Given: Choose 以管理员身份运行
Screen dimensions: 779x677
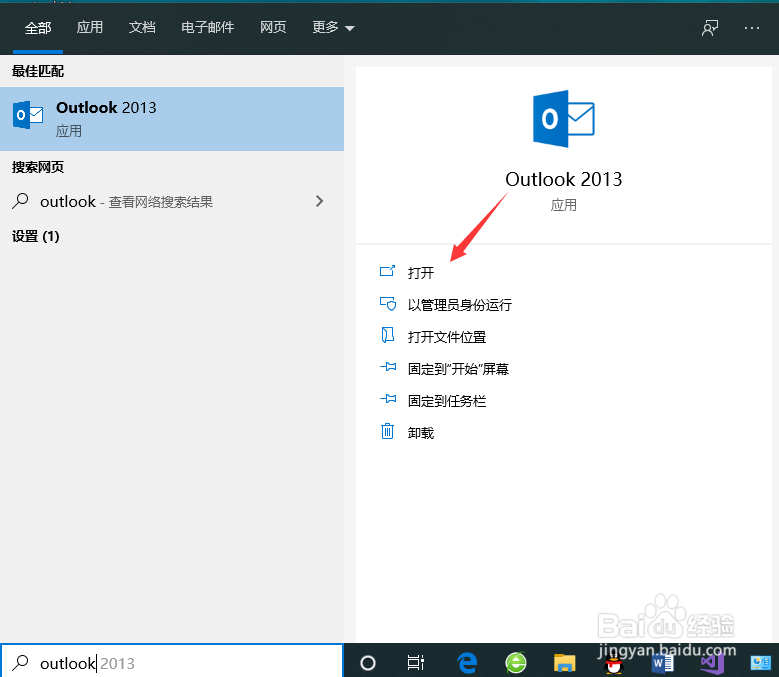Looking at the screenshot, I should coord(460,305).
